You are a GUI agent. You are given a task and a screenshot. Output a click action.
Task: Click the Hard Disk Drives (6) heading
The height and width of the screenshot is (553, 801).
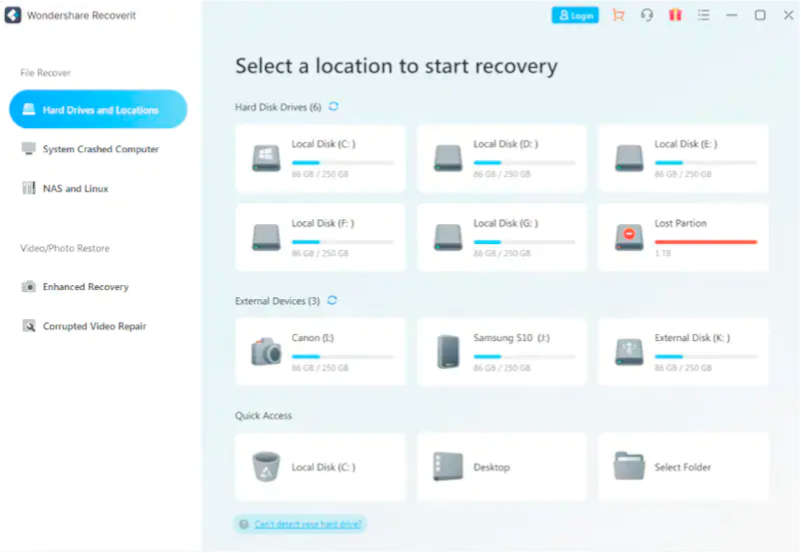[x=278, y=107]
